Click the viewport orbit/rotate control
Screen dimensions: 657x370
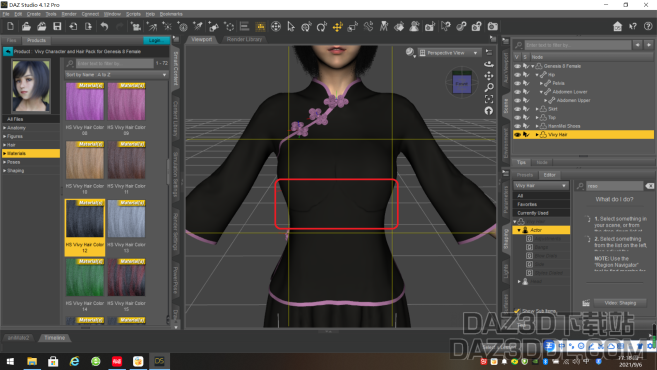[x=489, y=64]
